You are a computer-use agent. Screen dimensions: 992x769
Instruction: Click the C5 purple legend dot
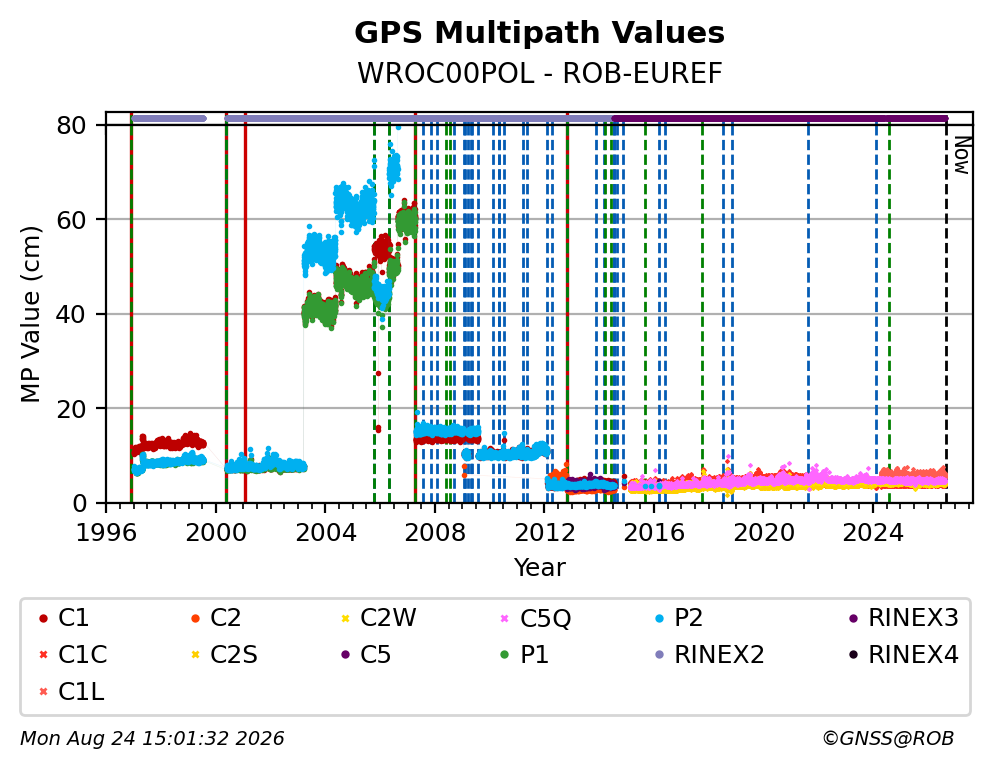point(345,655)
